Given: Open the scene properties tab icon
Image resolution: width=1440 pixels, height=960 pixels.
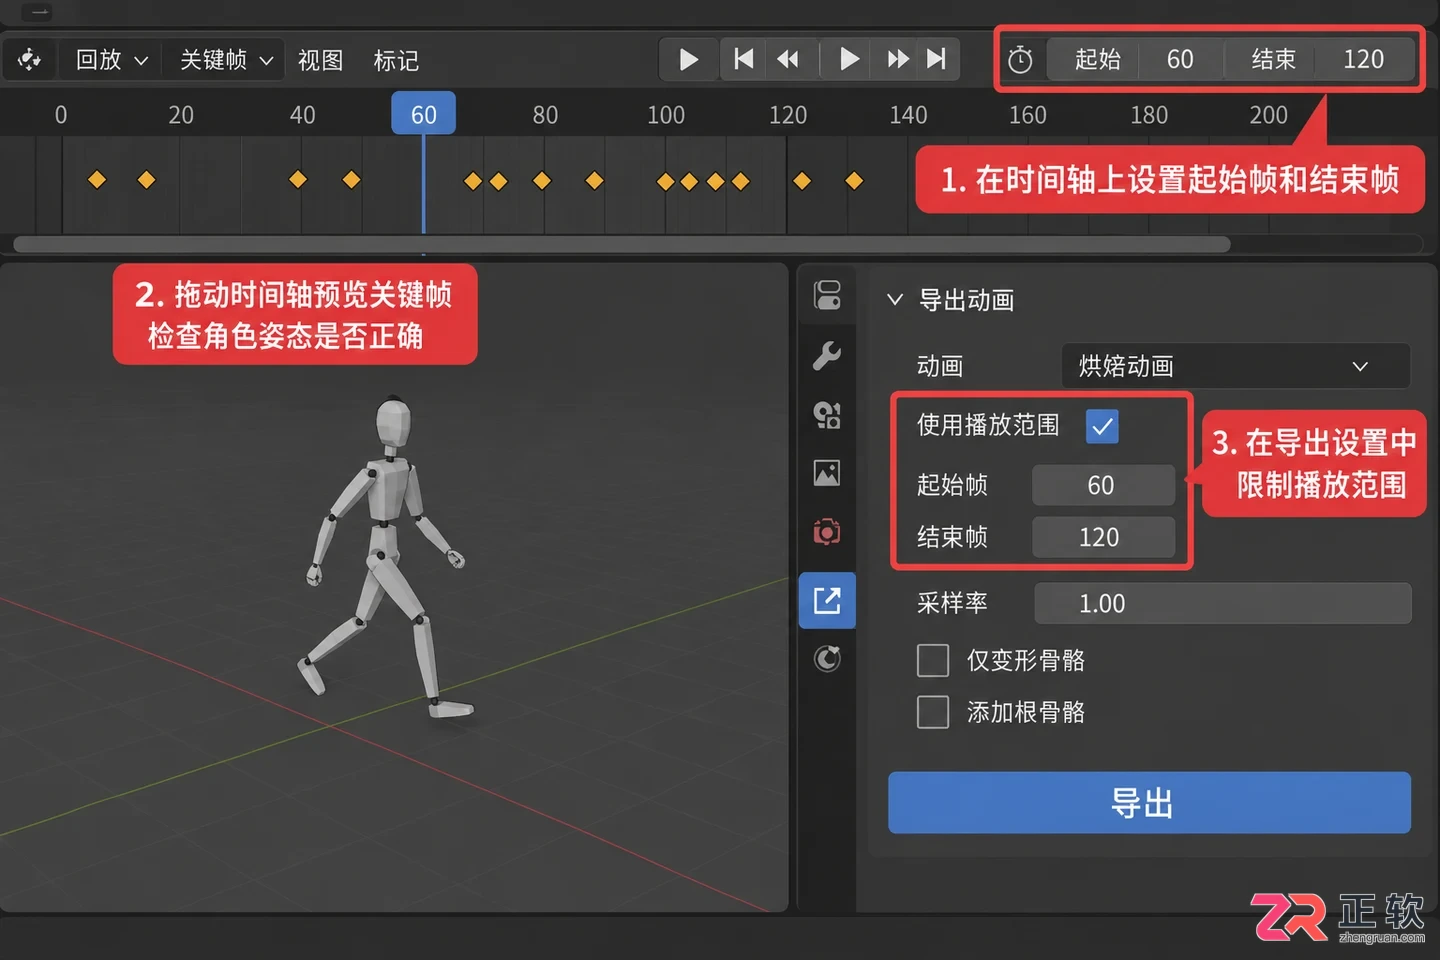Looking at the screenshot, I should (827, 414).
